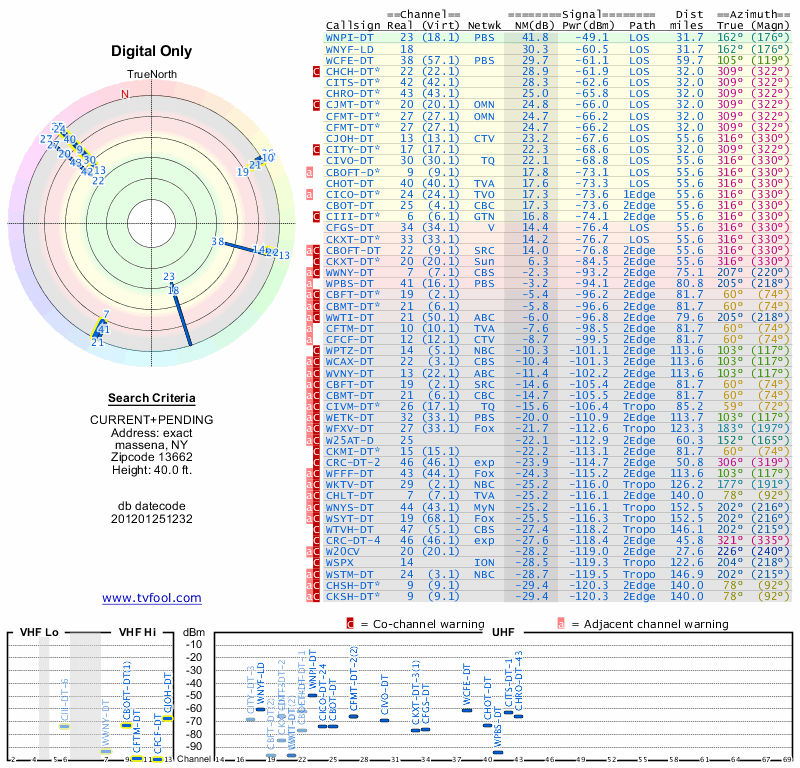Click the CJOH-DT callsign entry

pyautogui.click(x=350, y=138)
